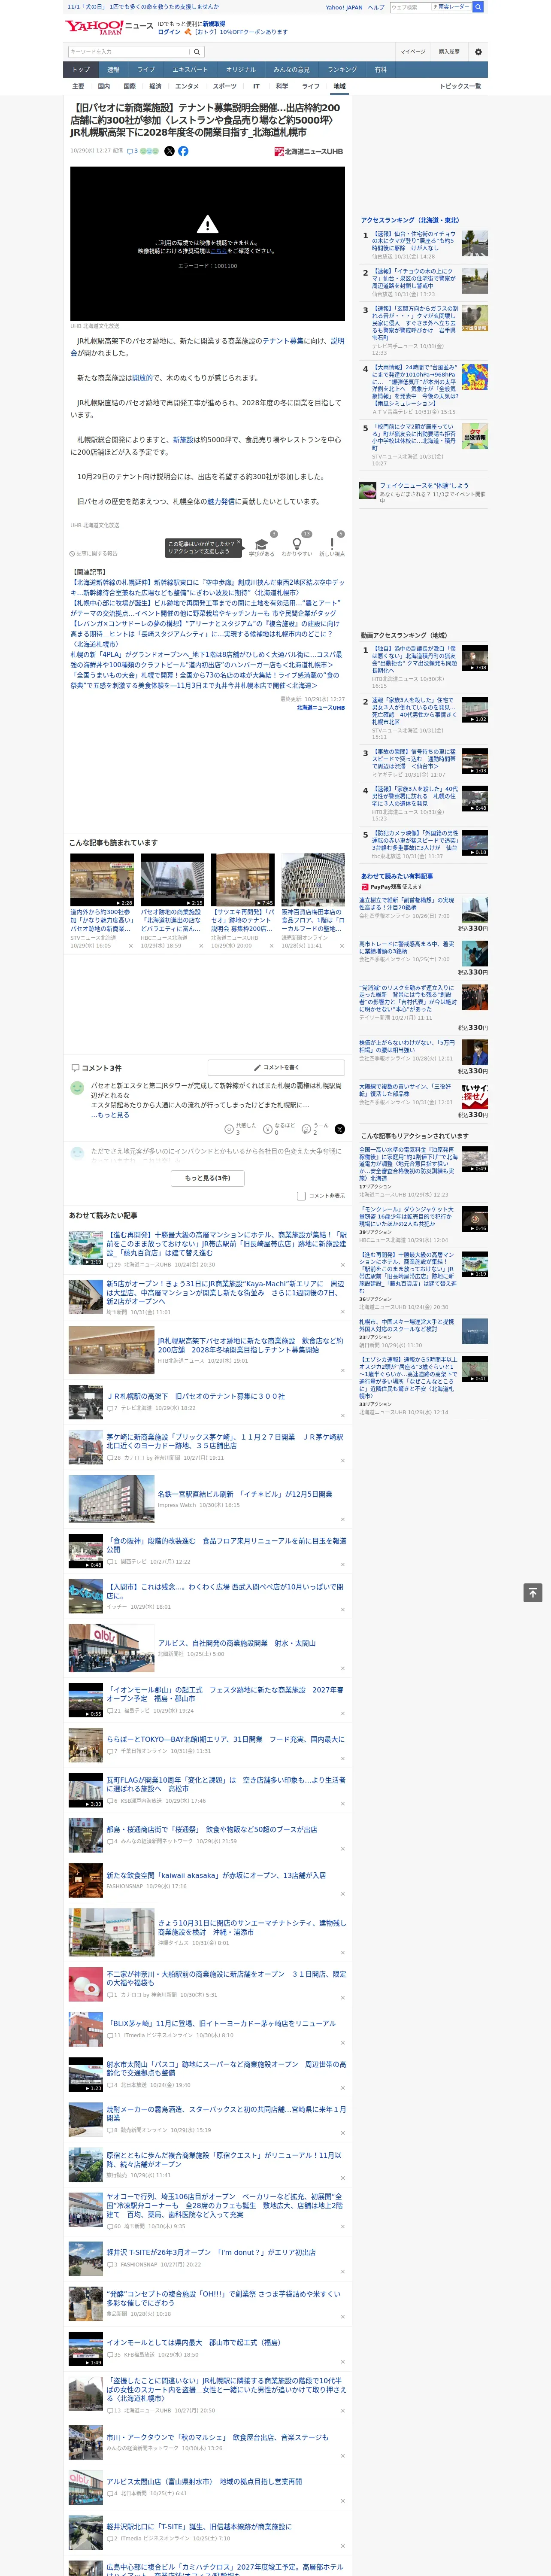Share article on X icon
The image size is (551, 2576).
pos(169,151)
